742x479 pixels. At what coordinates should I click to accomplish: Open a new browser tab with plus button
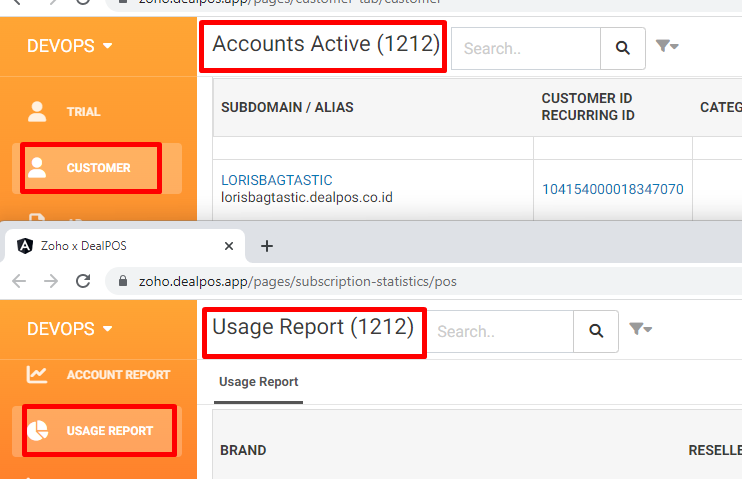[267, 246]
